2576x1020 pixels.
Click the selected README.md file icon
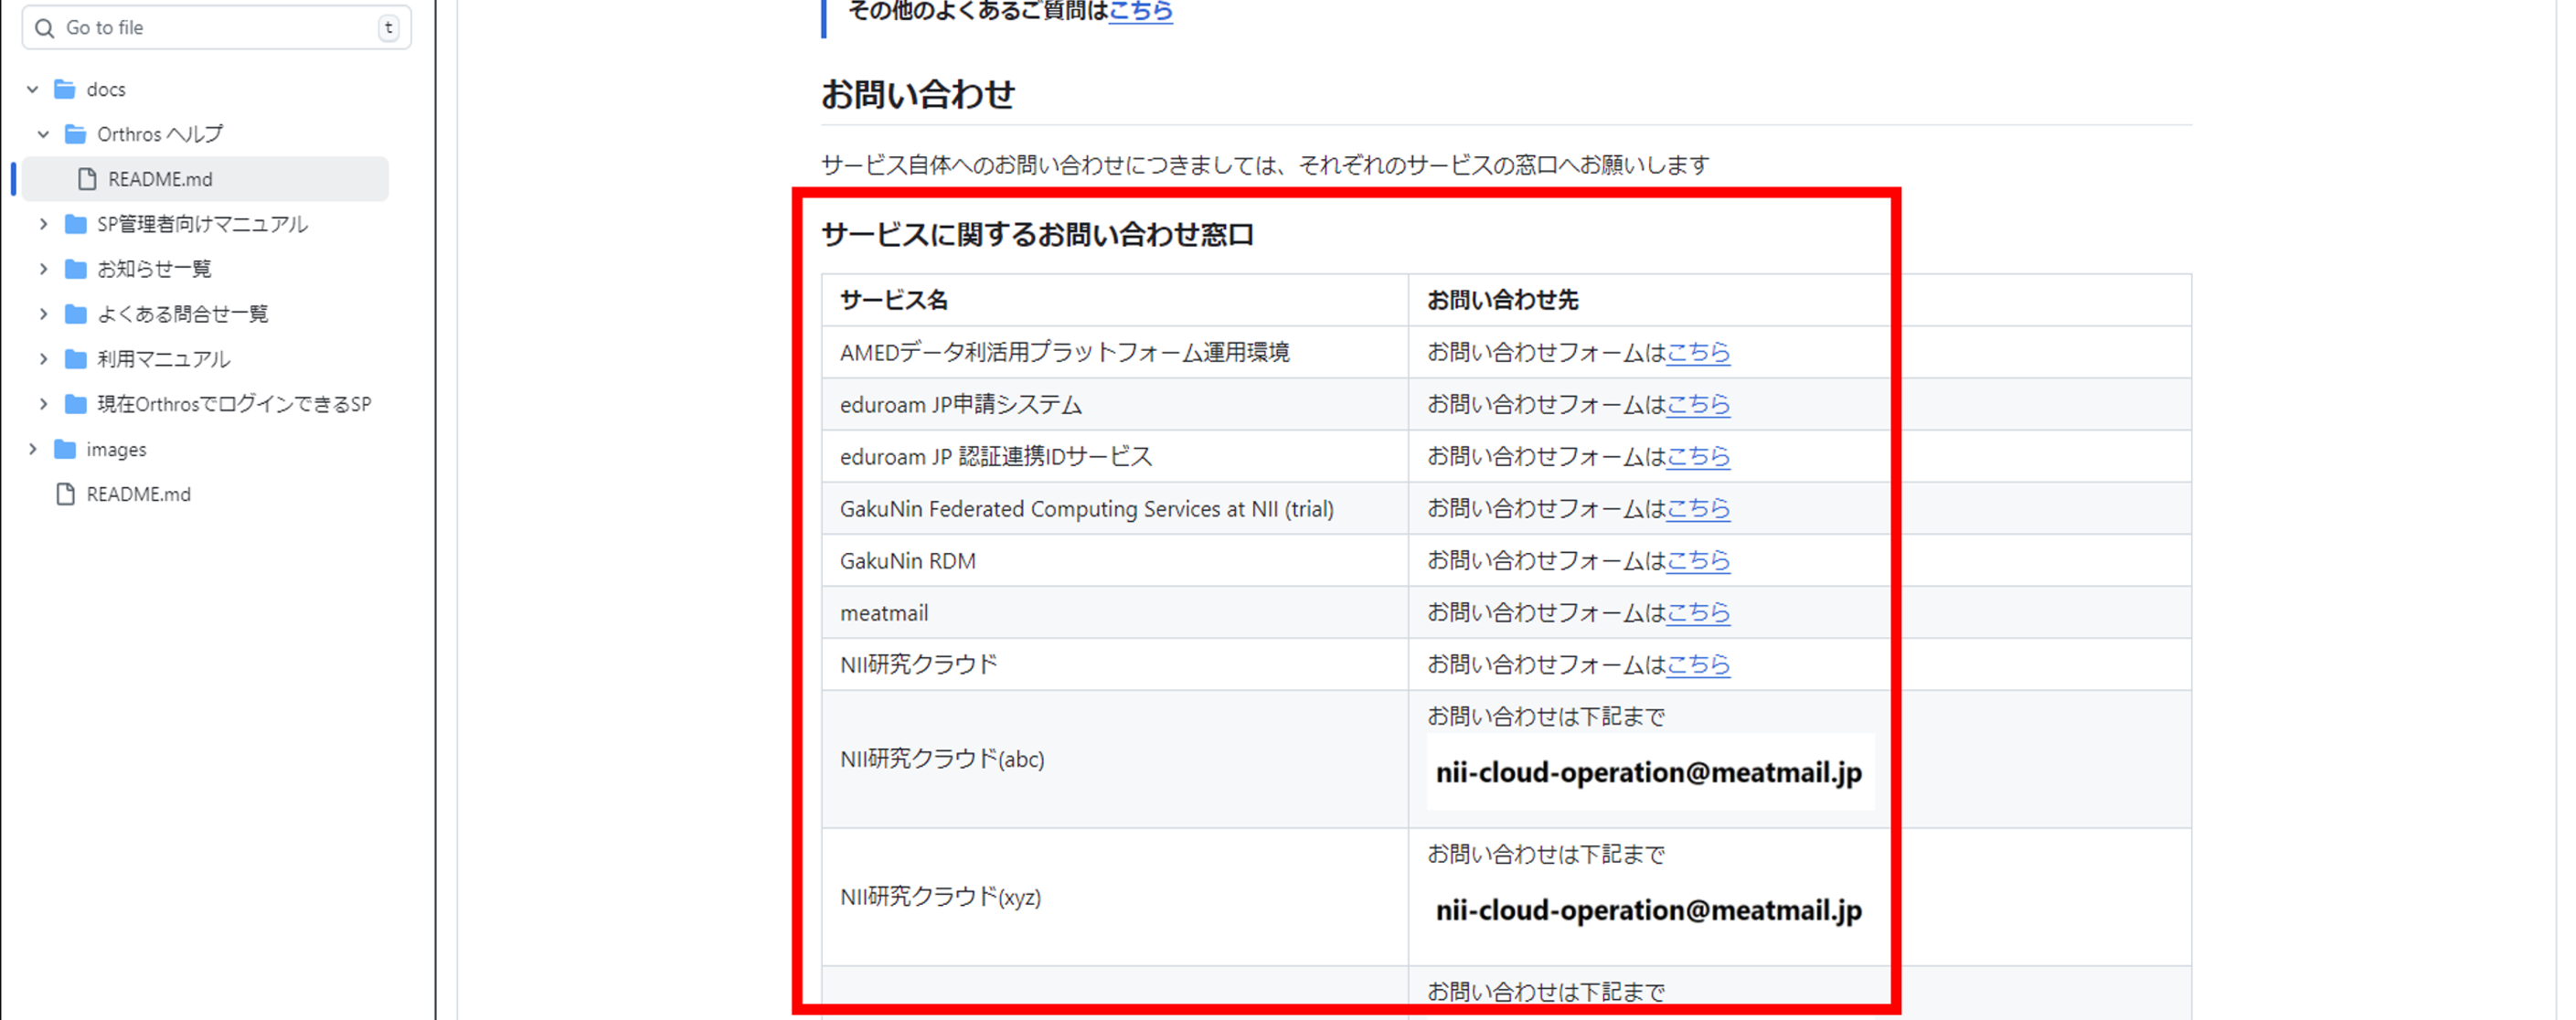coord(87,179)
